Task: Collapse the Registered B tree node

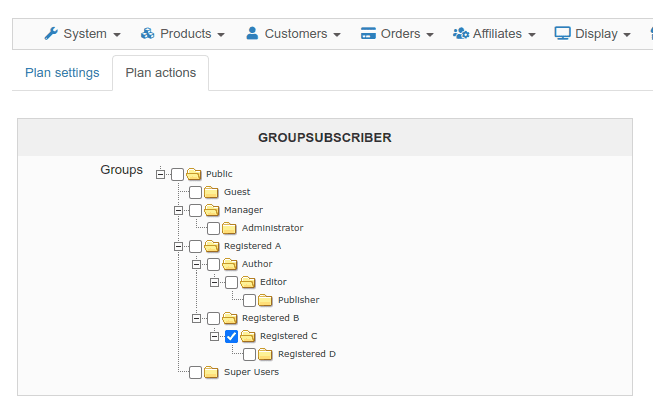Action: 196,318
